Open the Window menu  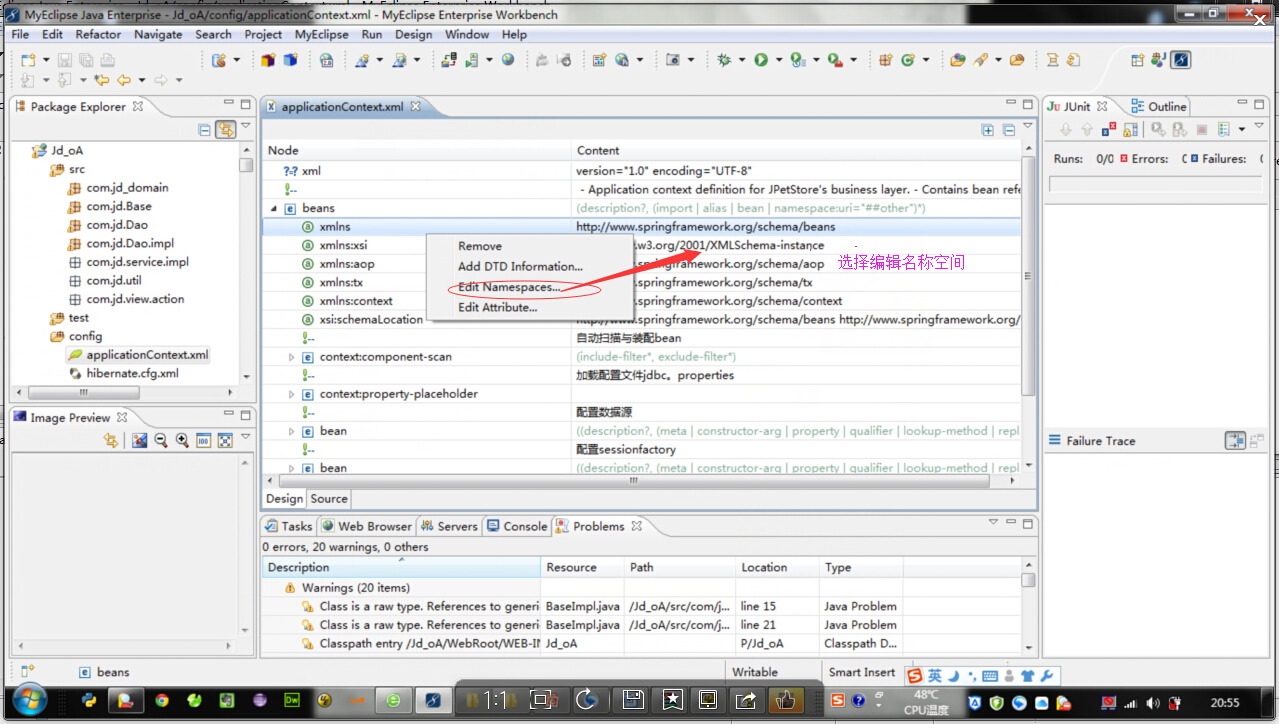(467, 34)
